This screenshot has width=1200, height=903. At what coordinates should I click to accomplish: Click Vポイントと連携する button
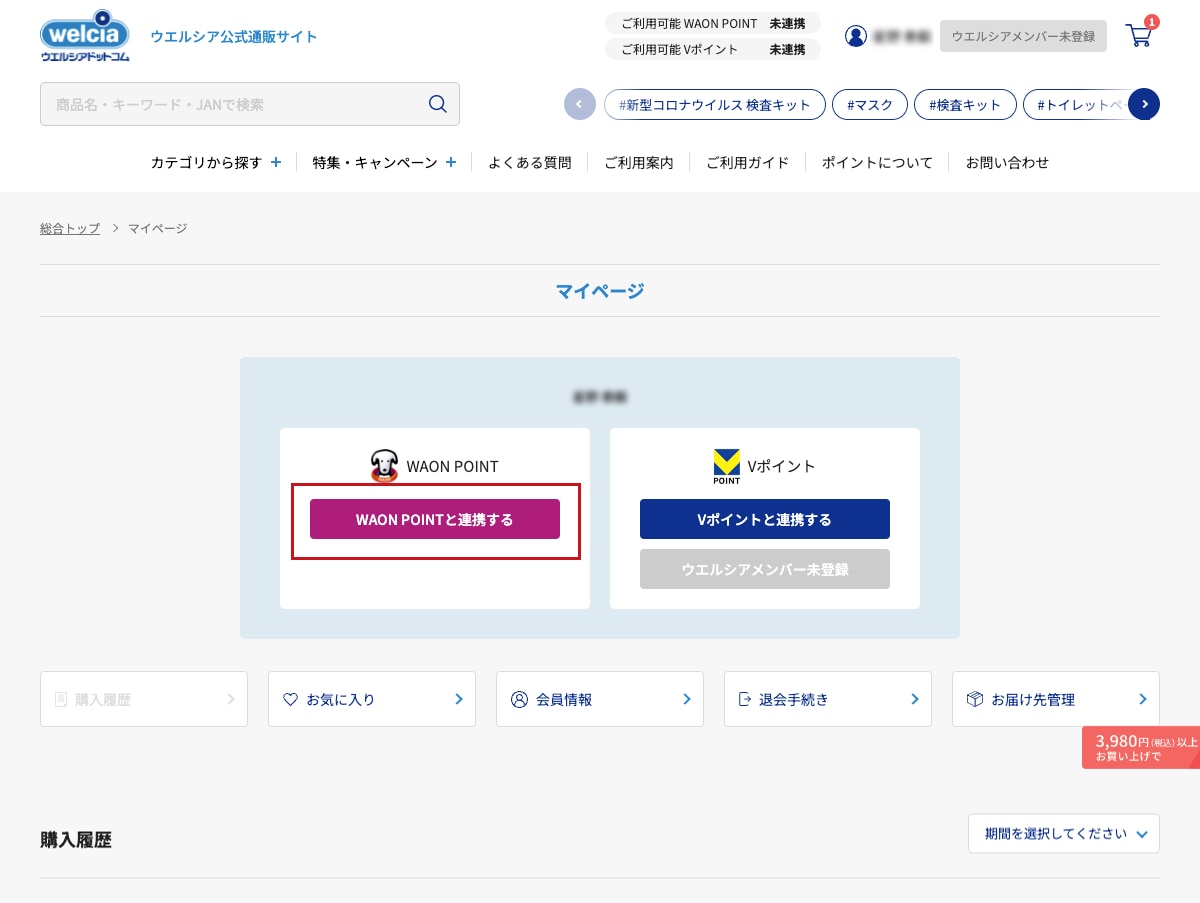765,519
